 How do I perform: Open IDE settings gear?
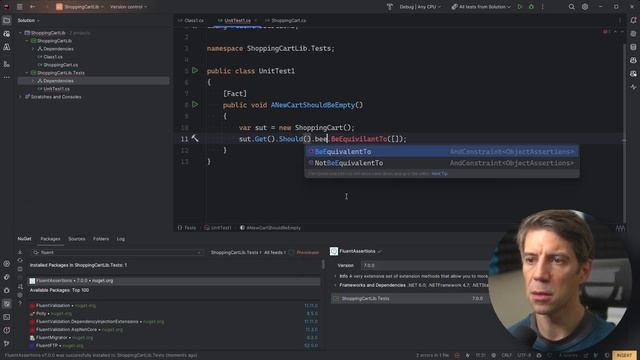(x=585, y=7)
